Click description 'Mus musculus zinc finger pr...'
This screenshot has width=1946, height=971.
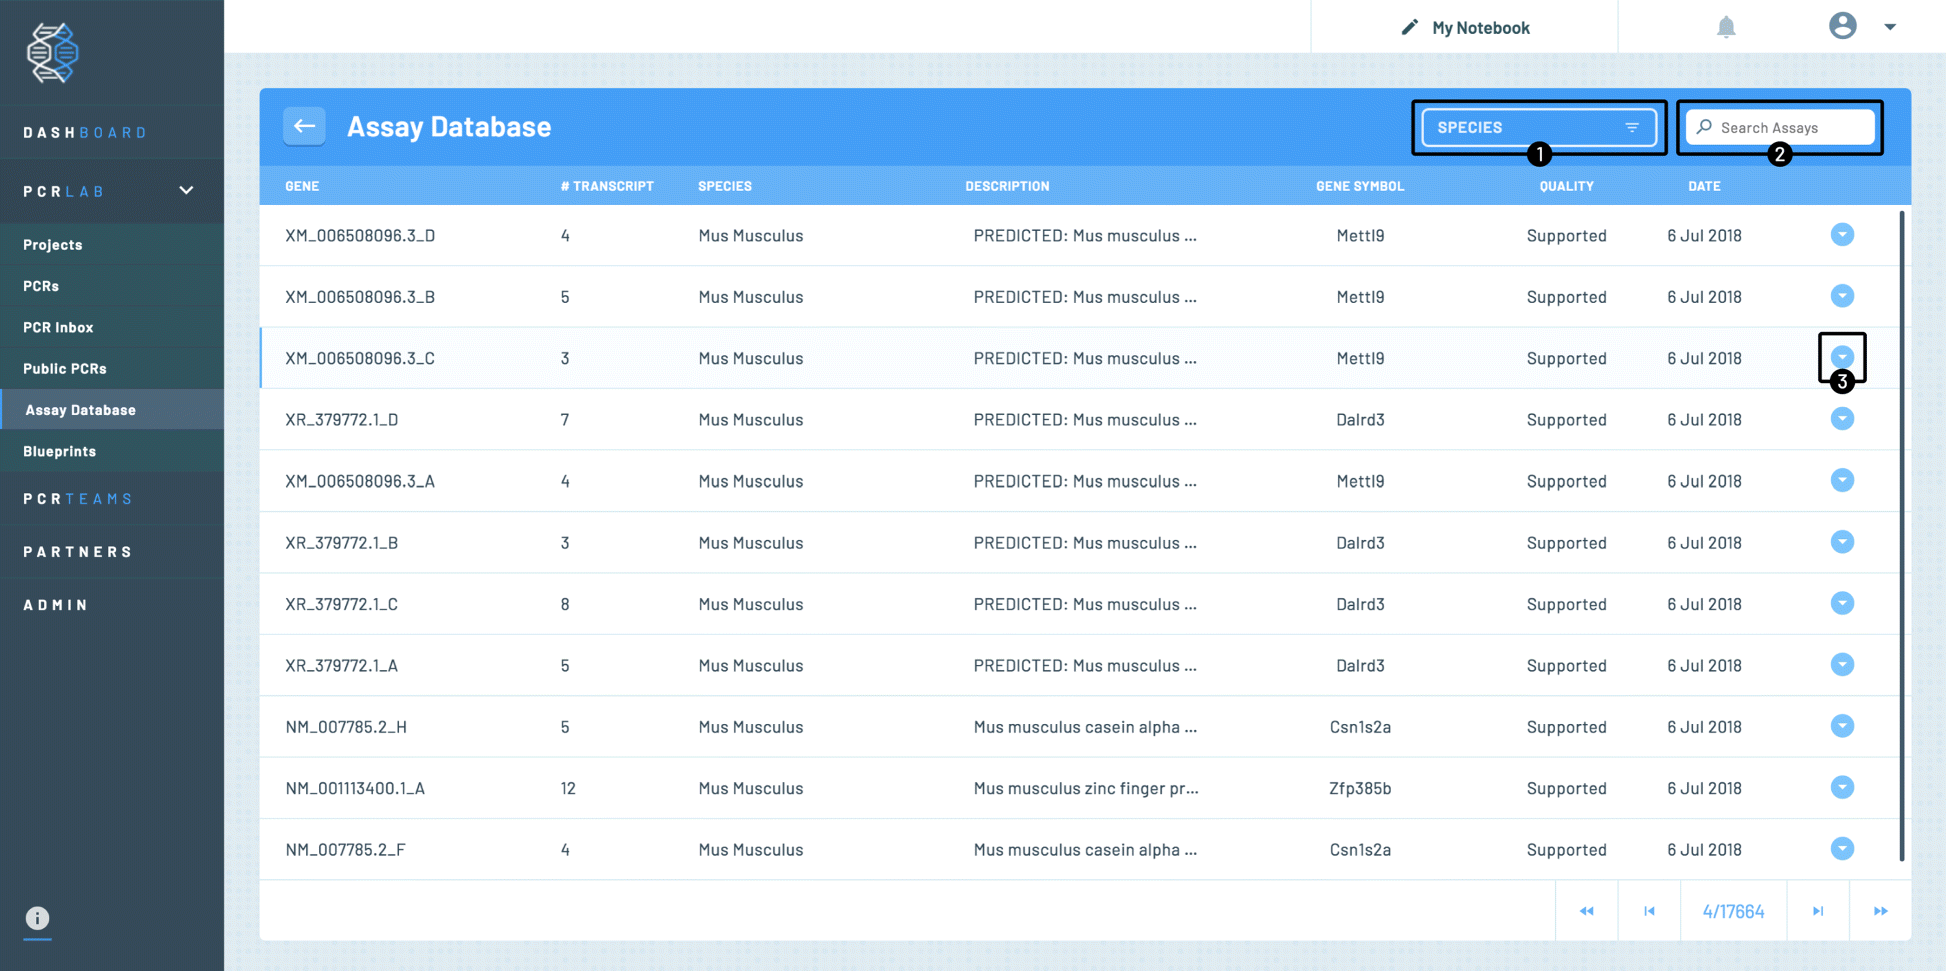[x=1086, y=788]
